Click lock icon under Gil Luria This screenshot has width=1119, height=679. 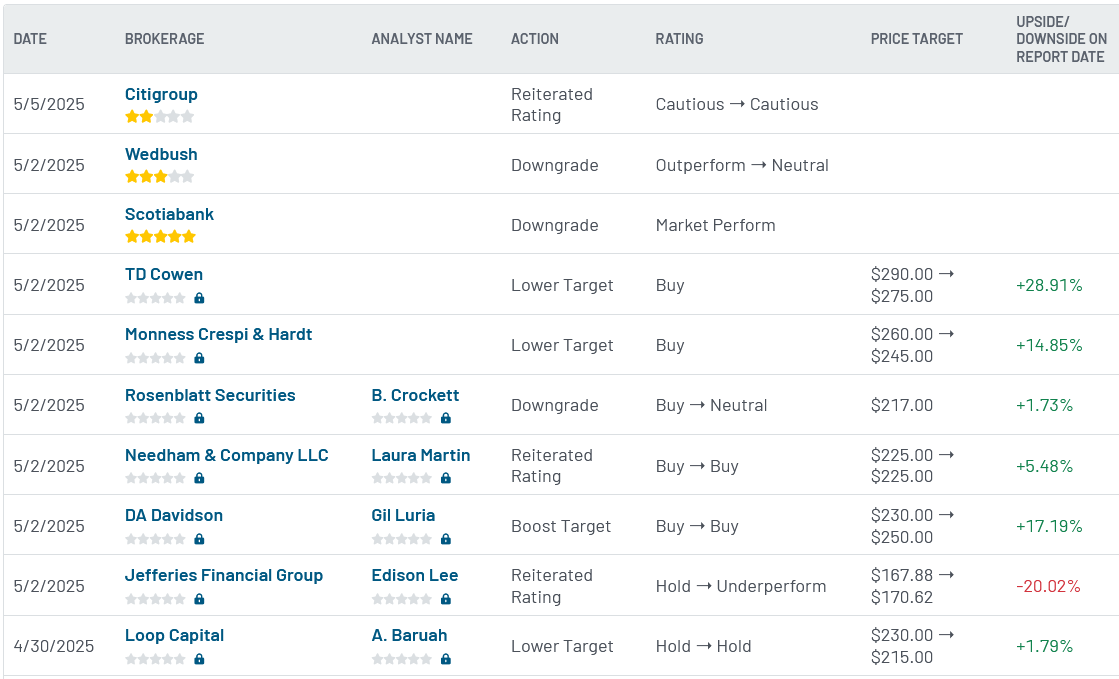point(445,538)
